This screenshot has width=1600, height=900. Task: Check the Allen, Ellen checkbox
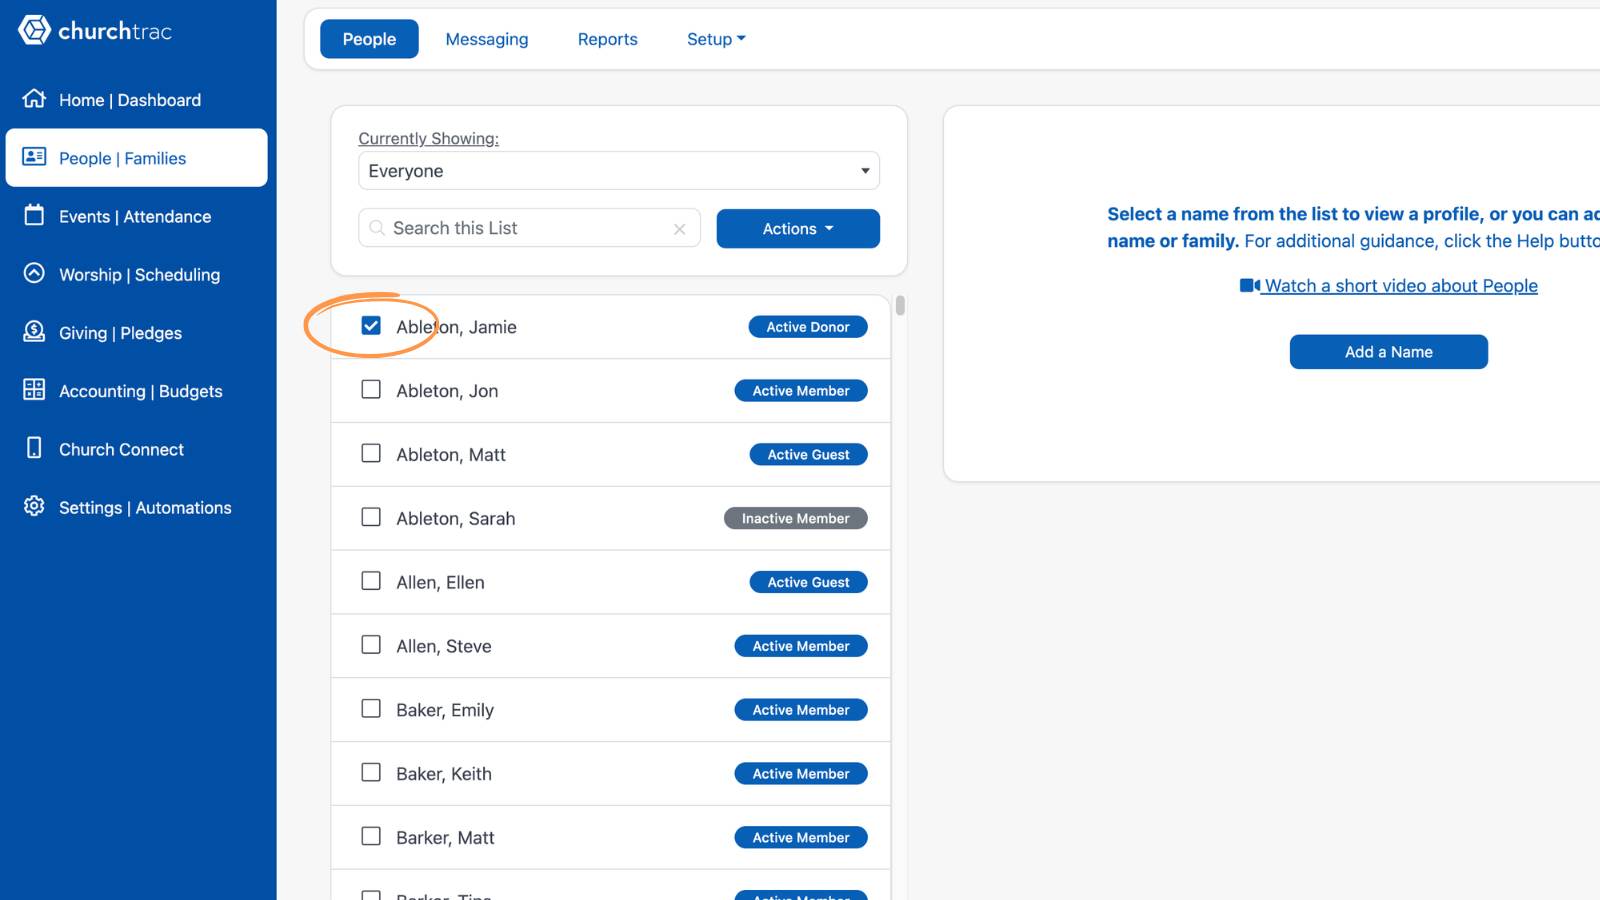(x=371, y=581)
